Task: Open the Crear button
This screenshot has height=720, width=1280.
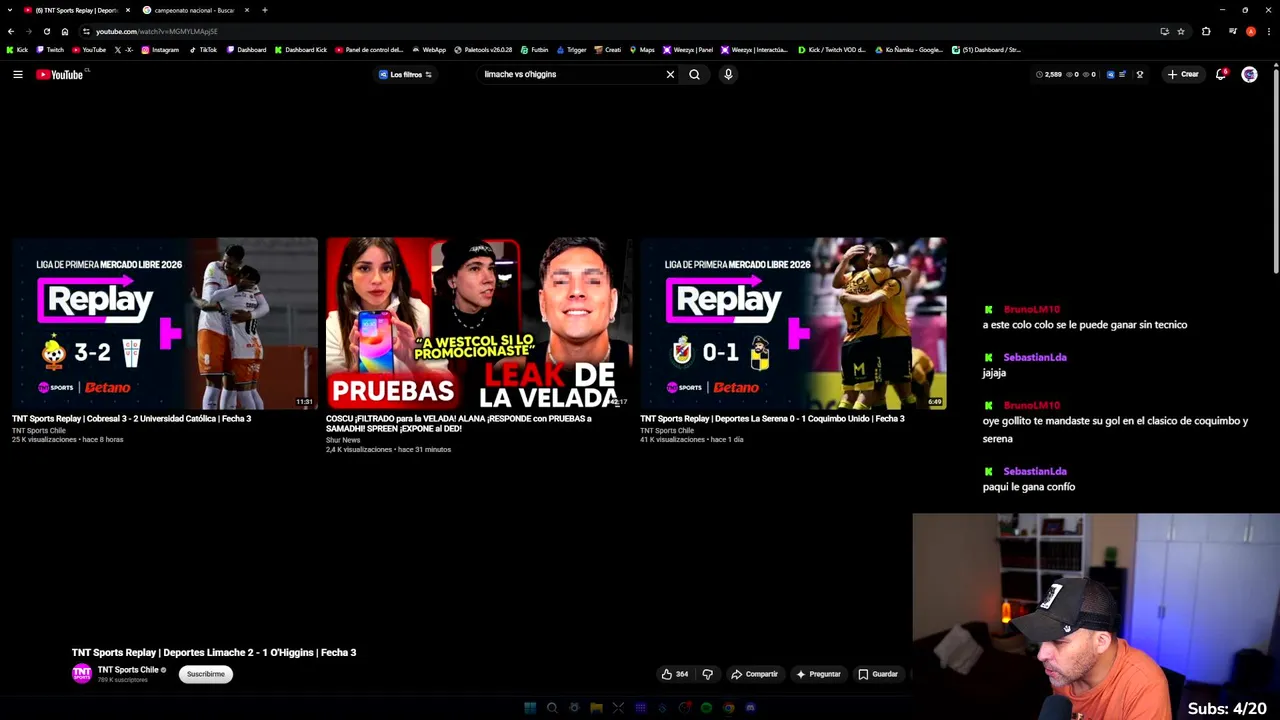Action: pos(1183,74)
